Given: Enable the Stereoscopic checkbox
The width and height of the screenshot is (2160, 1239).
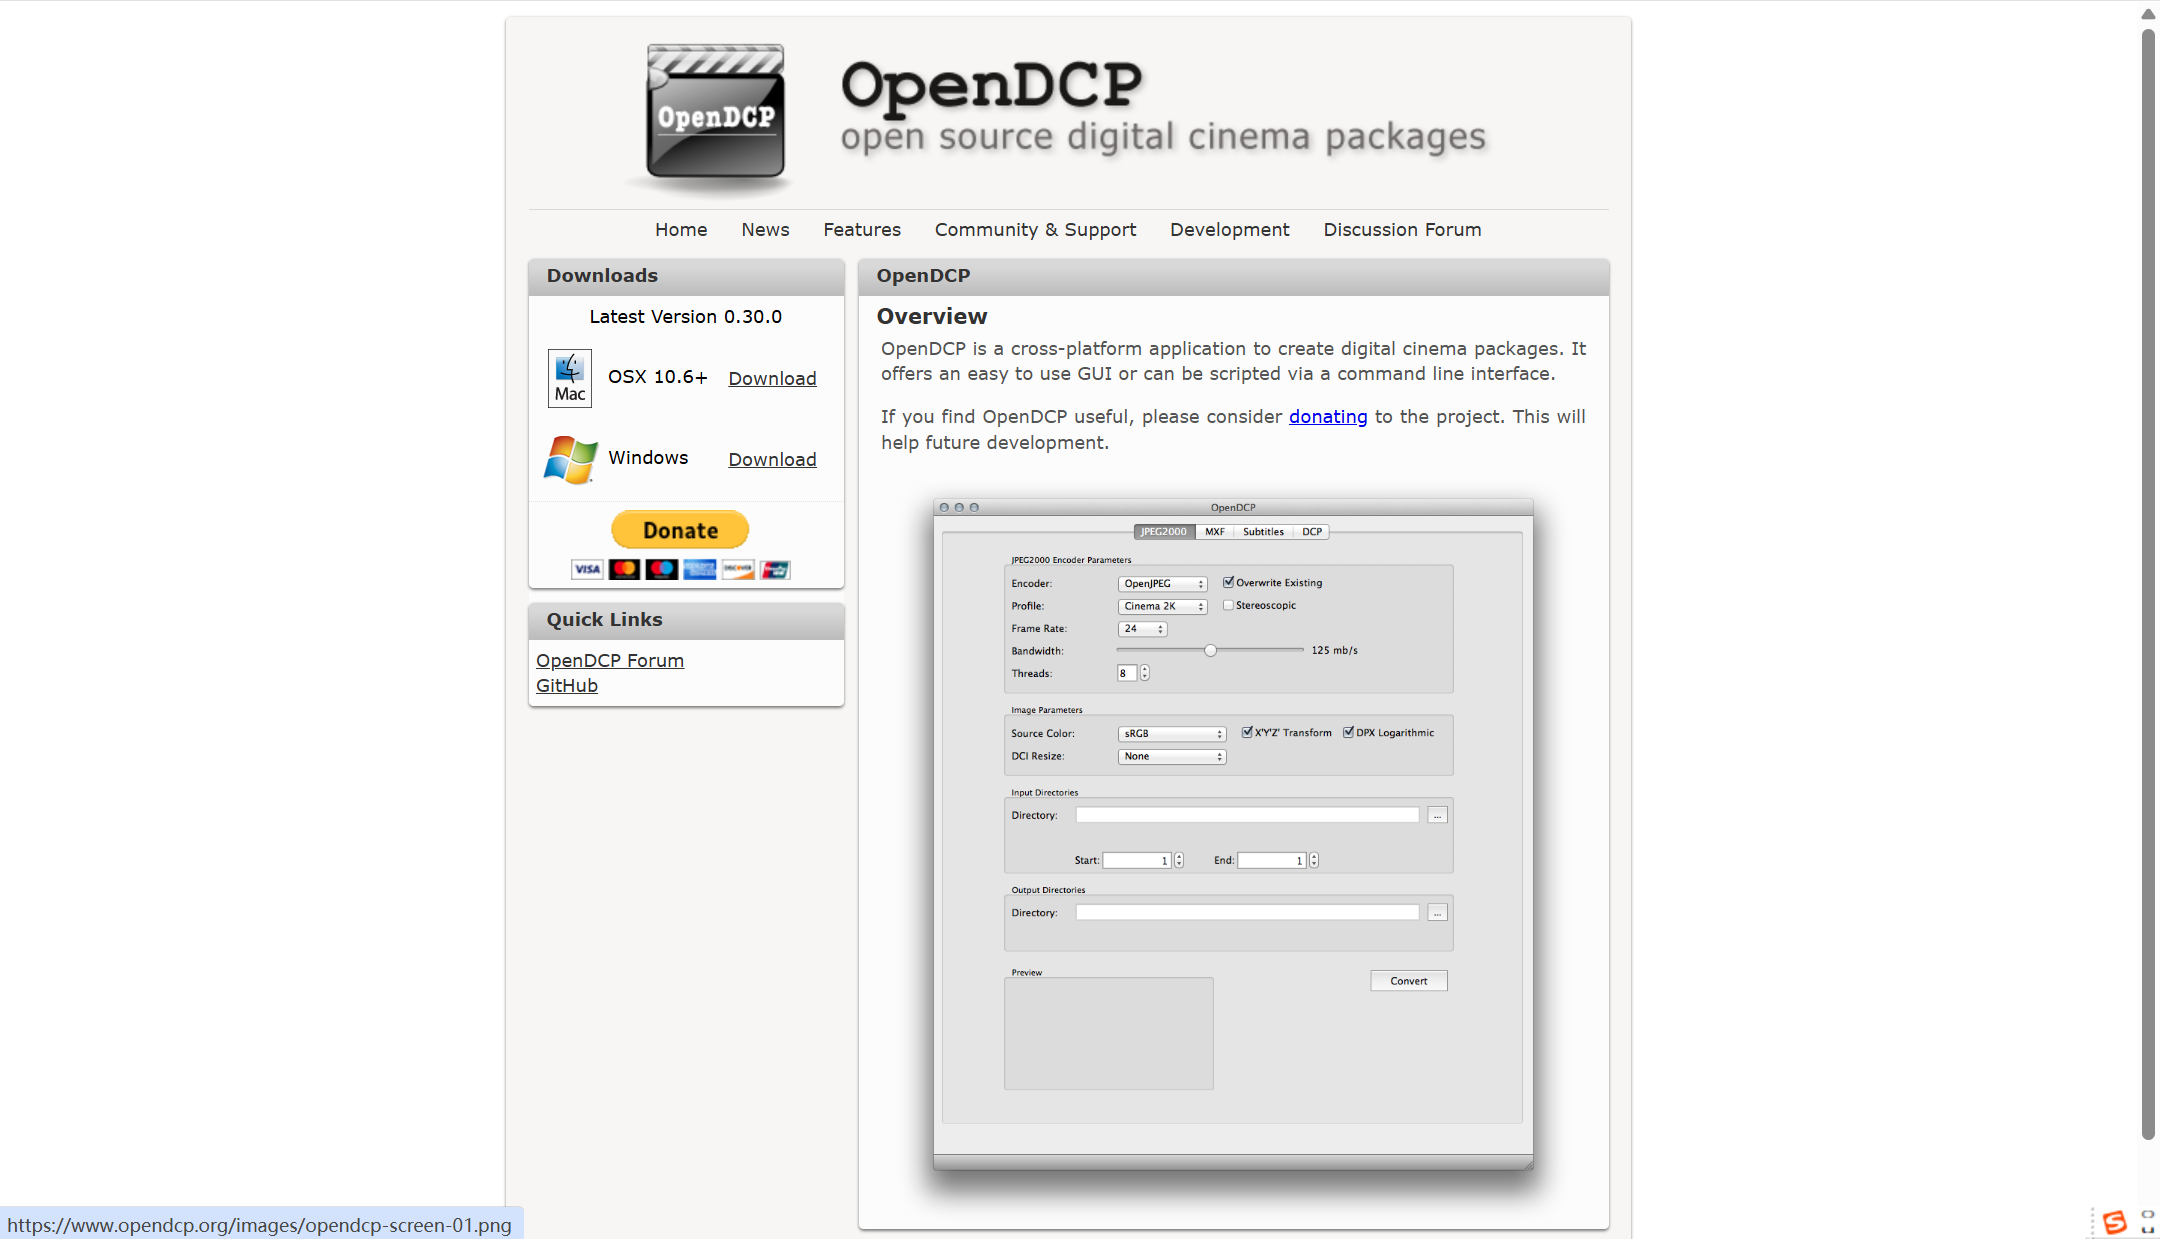Looking at the screenshot, I should click(1228, 605).
